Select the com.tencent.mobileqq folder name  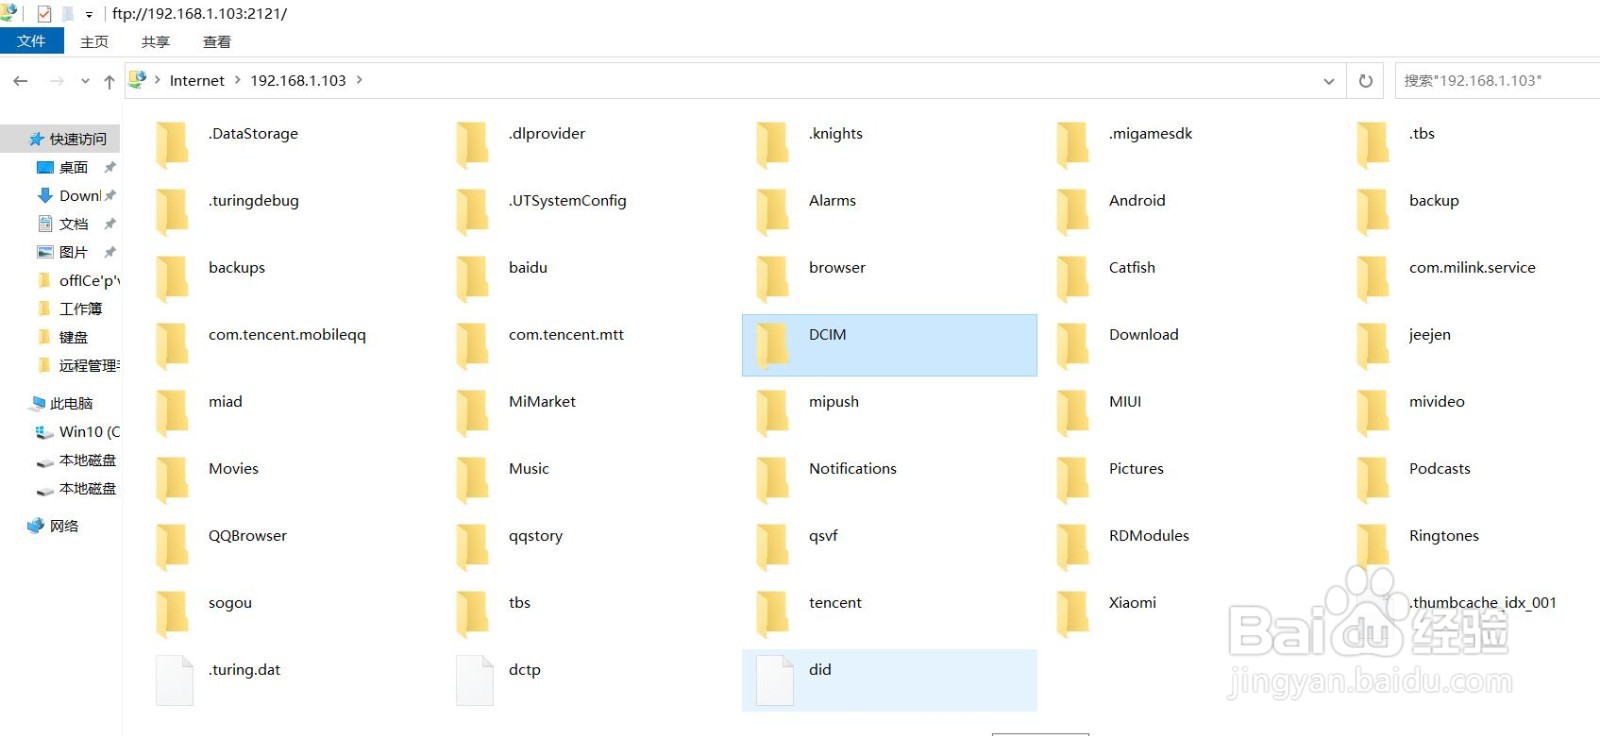click(x=287, y=334)
